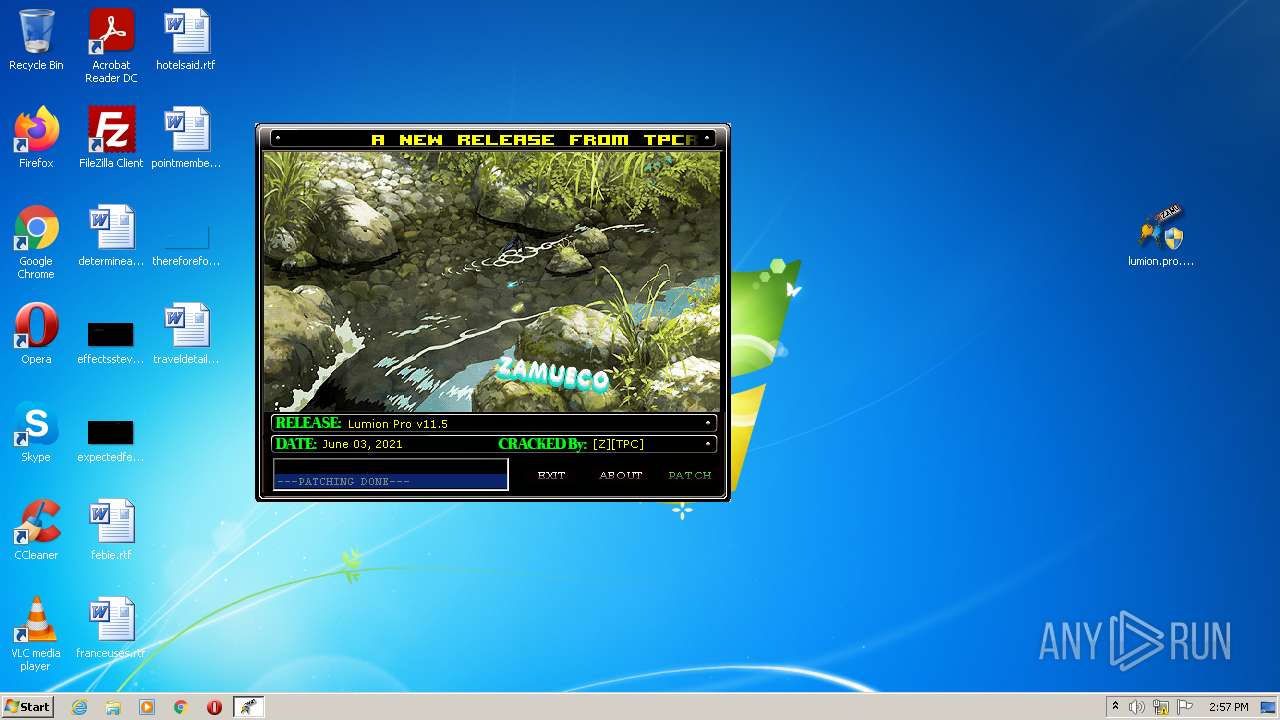Open the Recycle Bin desktop icon
The width and height of the screenshot is (1280, 720).
pyautogui.click(x=36, y=40)
